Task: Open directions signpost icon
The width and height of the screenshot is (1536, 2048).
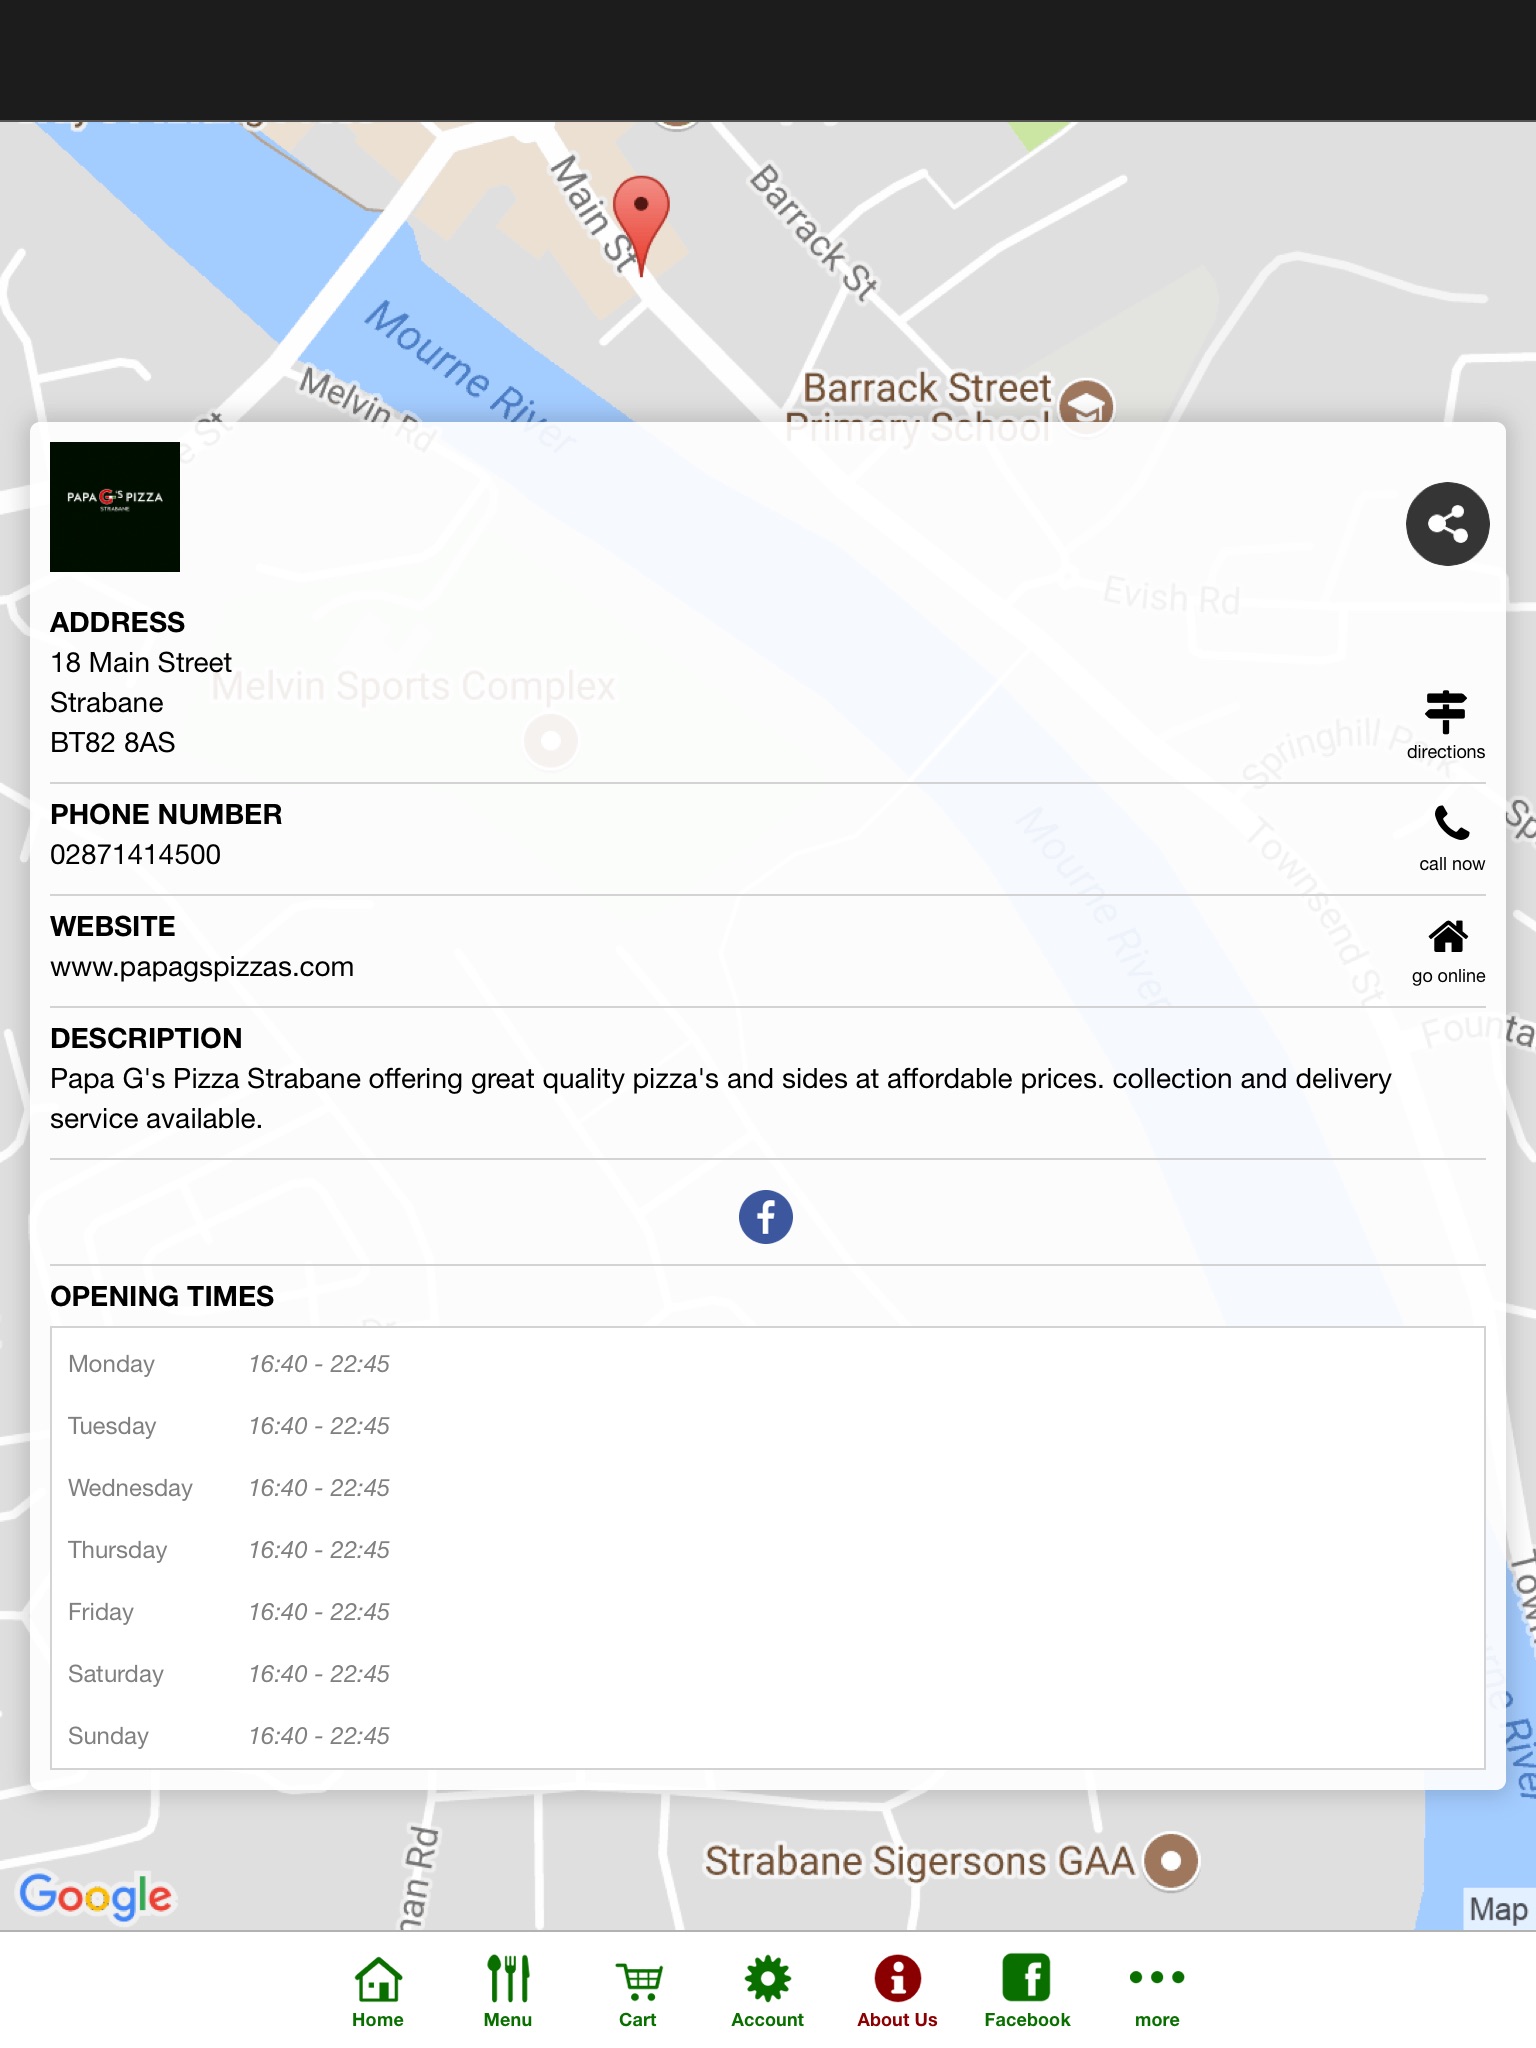Action: (1446, 712)
